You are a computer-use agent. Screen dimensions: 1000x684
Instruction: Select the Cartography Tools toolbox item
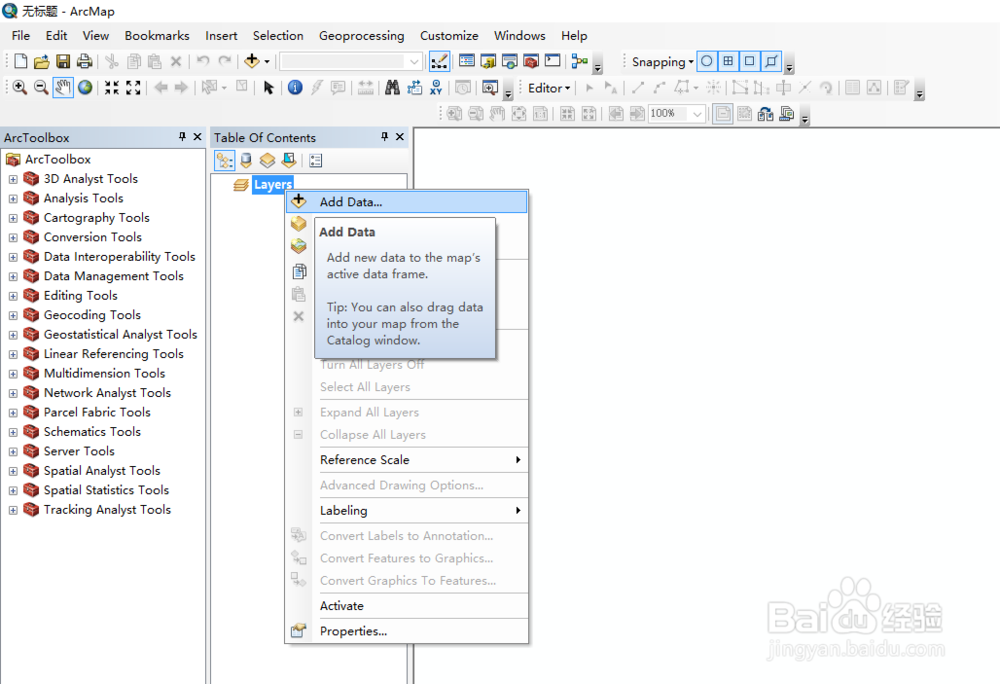[x=96, y=218]
